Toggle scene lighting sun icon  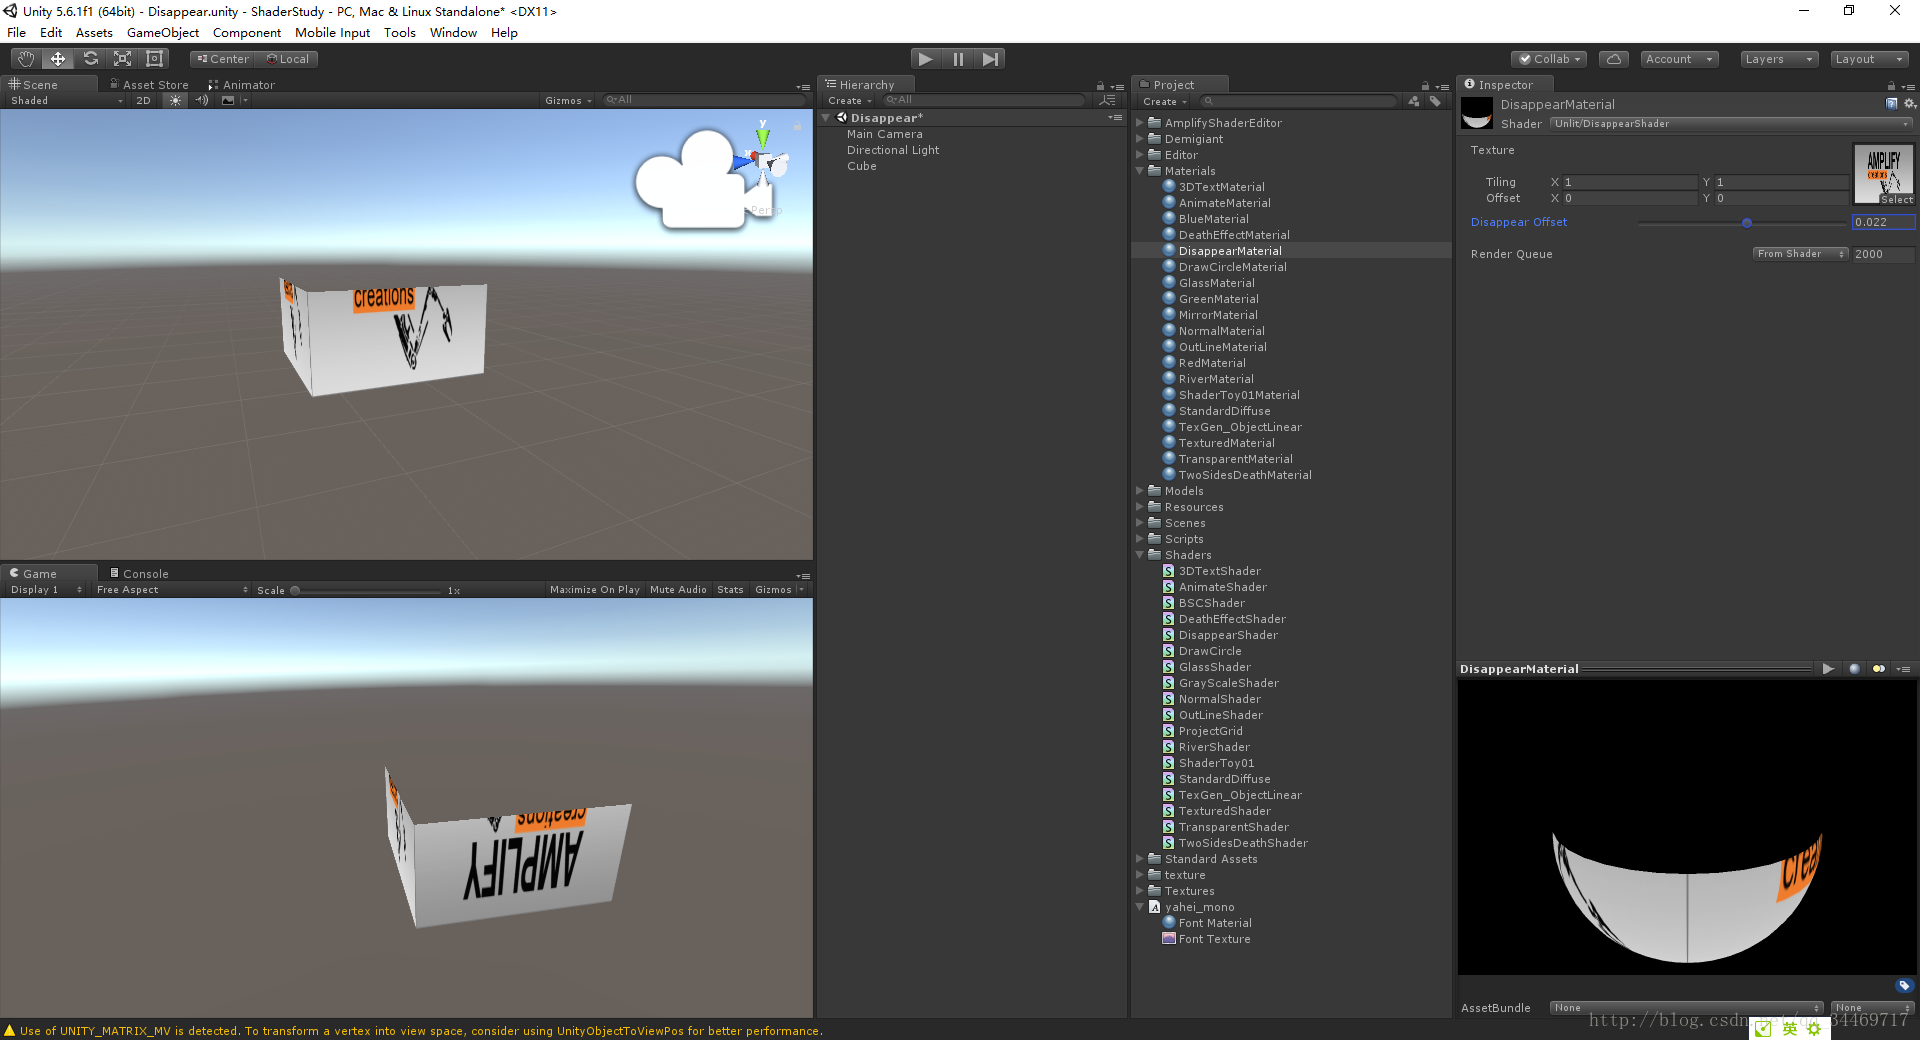pyautogui.click(x=175, y=100)
